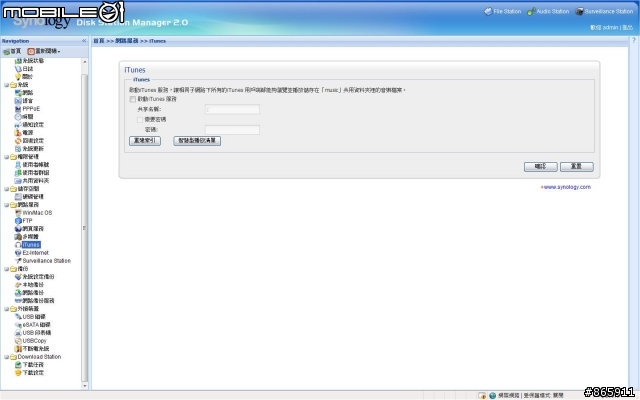
Task: Open System Update (系統更新) item
Action: pyautogui.click(x=29, y=149)
